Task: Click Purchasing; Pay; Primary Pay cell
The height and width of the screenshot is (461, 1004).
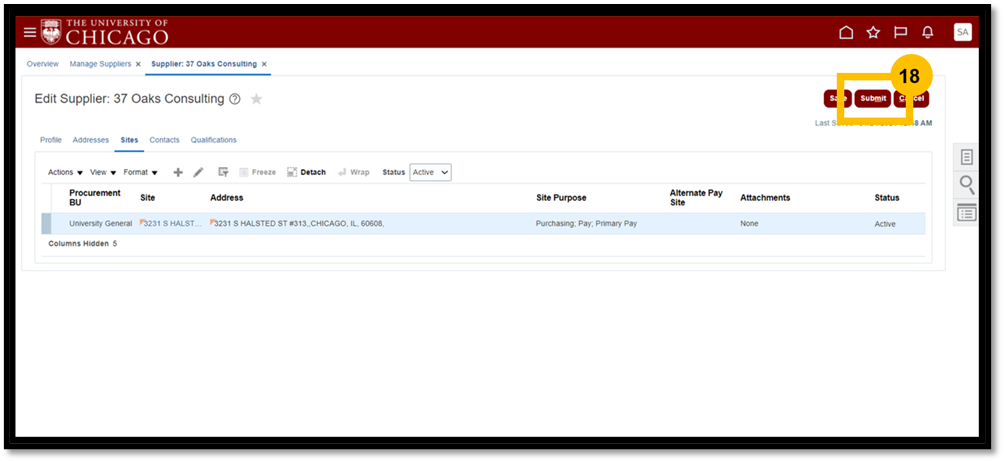Action: pyautogui.click(x=587, y=224)
